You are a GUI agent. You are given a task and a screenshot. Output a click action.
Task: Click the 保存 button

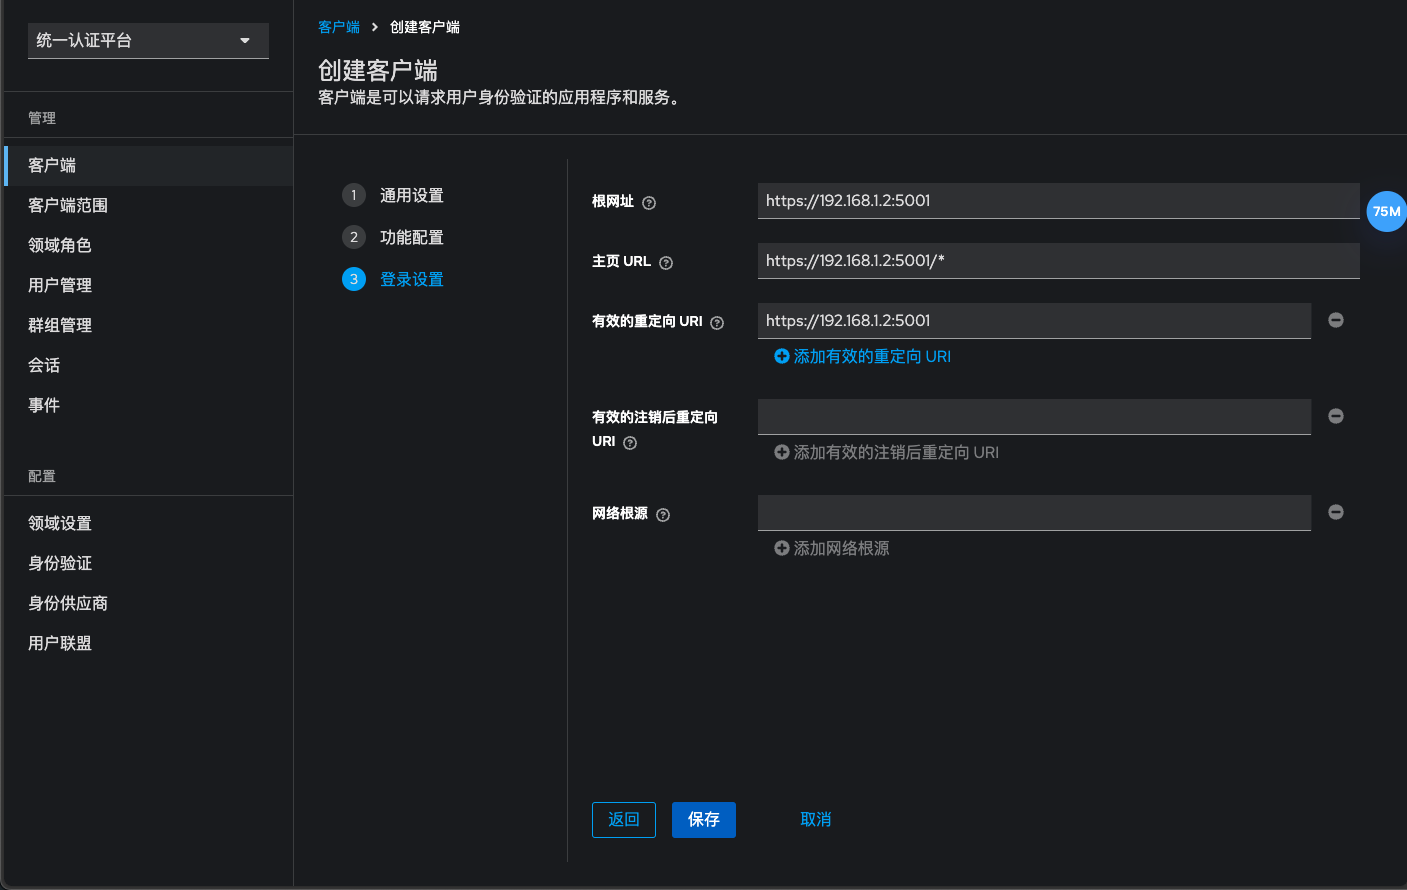click(703, 819)
